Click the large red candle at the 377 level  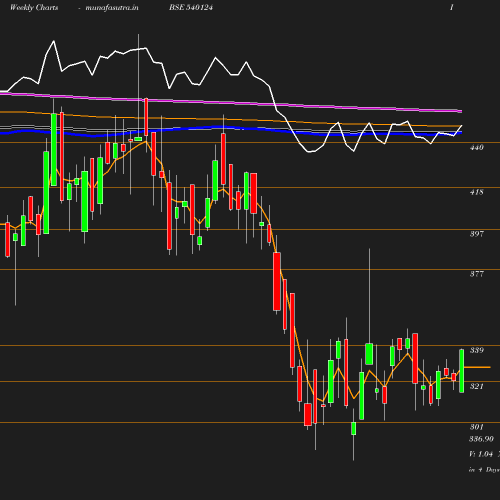277,282
